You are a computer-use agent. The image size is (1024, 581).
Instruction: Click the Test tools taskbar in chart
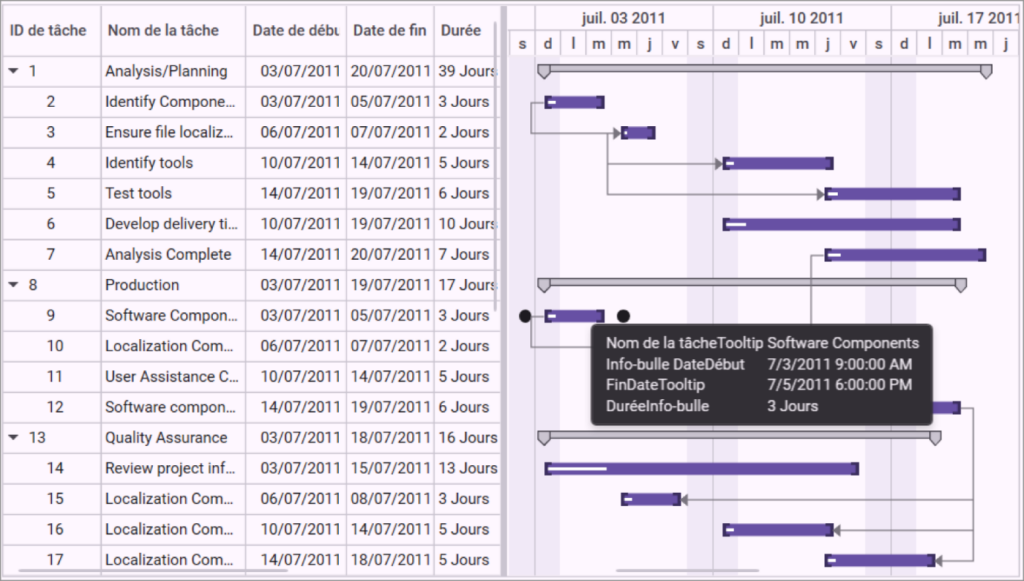point(893,194)
